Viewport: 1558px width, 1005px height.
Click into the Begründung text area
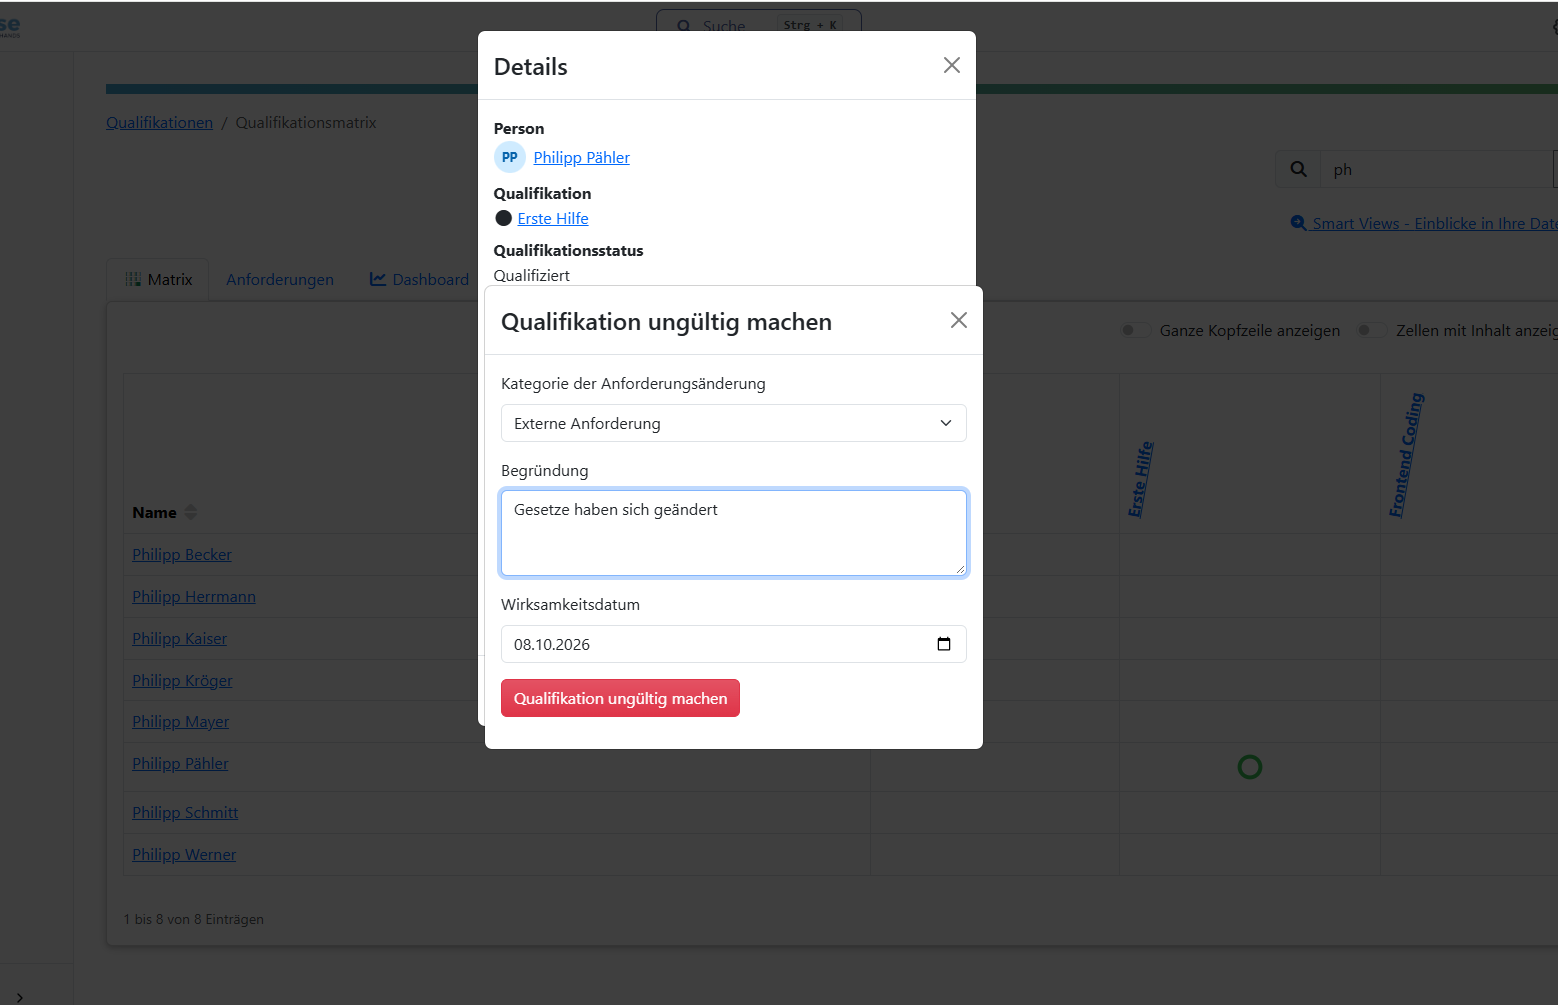tap(734, 533)
